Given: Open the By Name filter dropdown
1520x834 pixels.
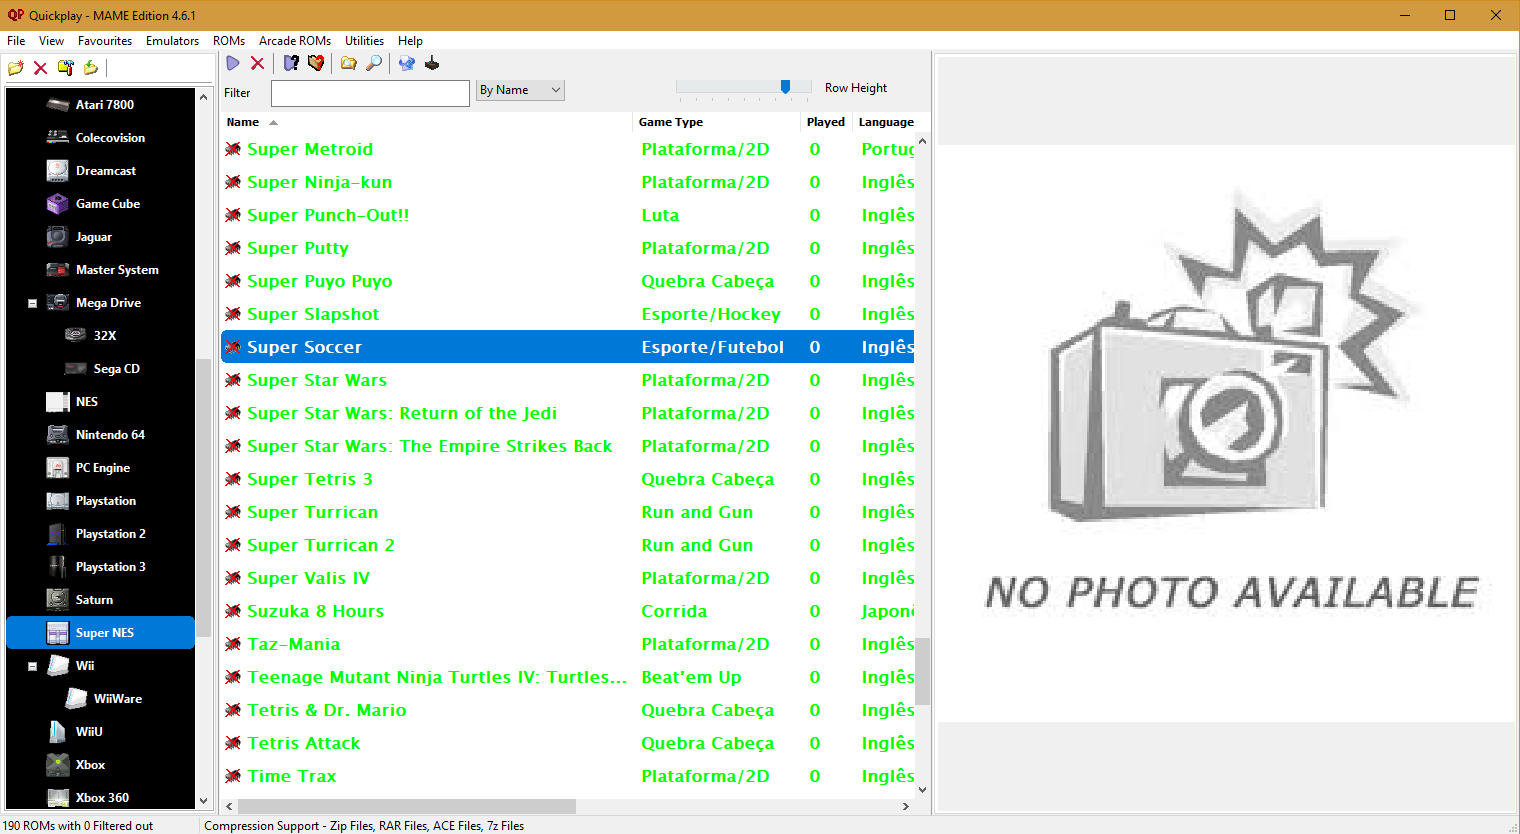Looking at the screenshot, I should [x=520, y=90].
